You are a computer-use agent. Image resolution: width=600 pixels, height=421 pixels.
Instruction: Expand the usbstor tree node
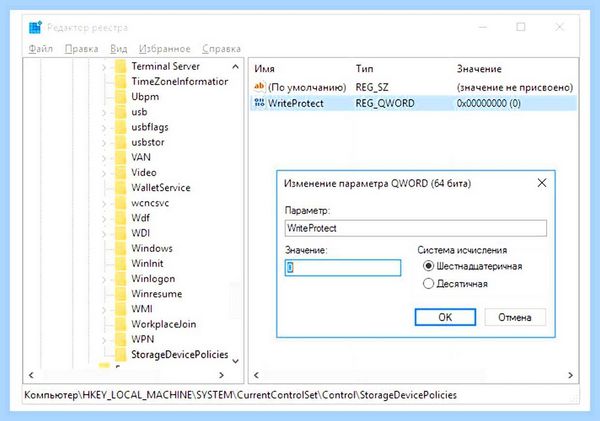point(104,143)
